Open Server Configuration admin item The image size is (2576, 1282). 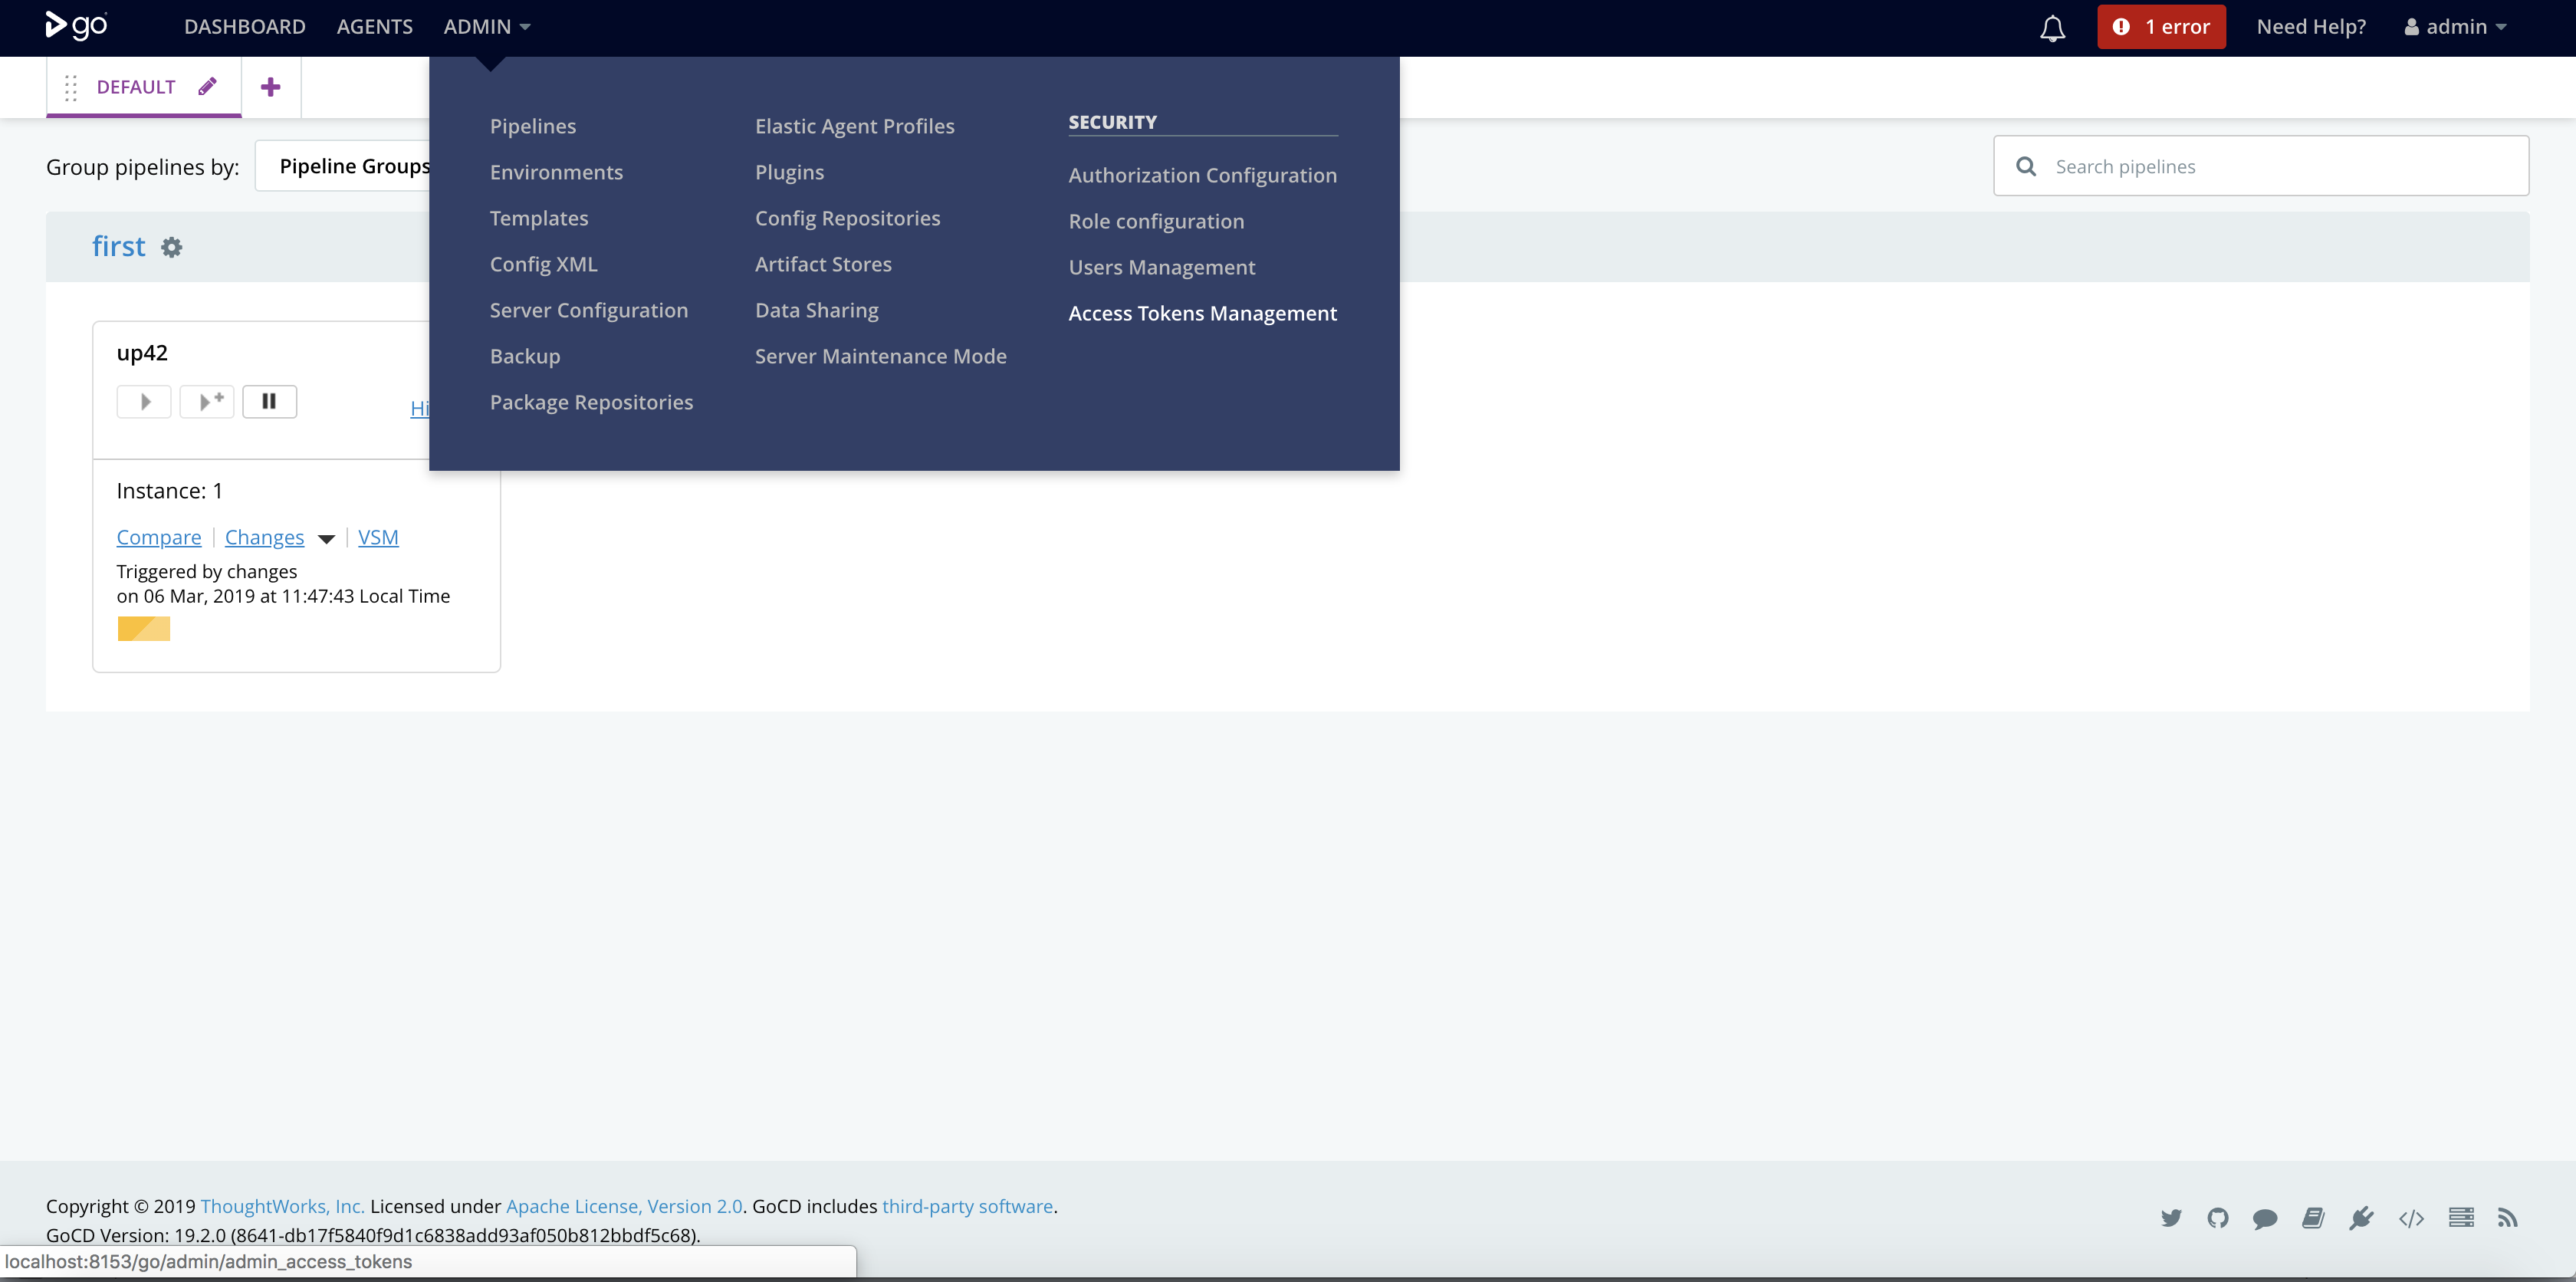[x=589, y=310]
